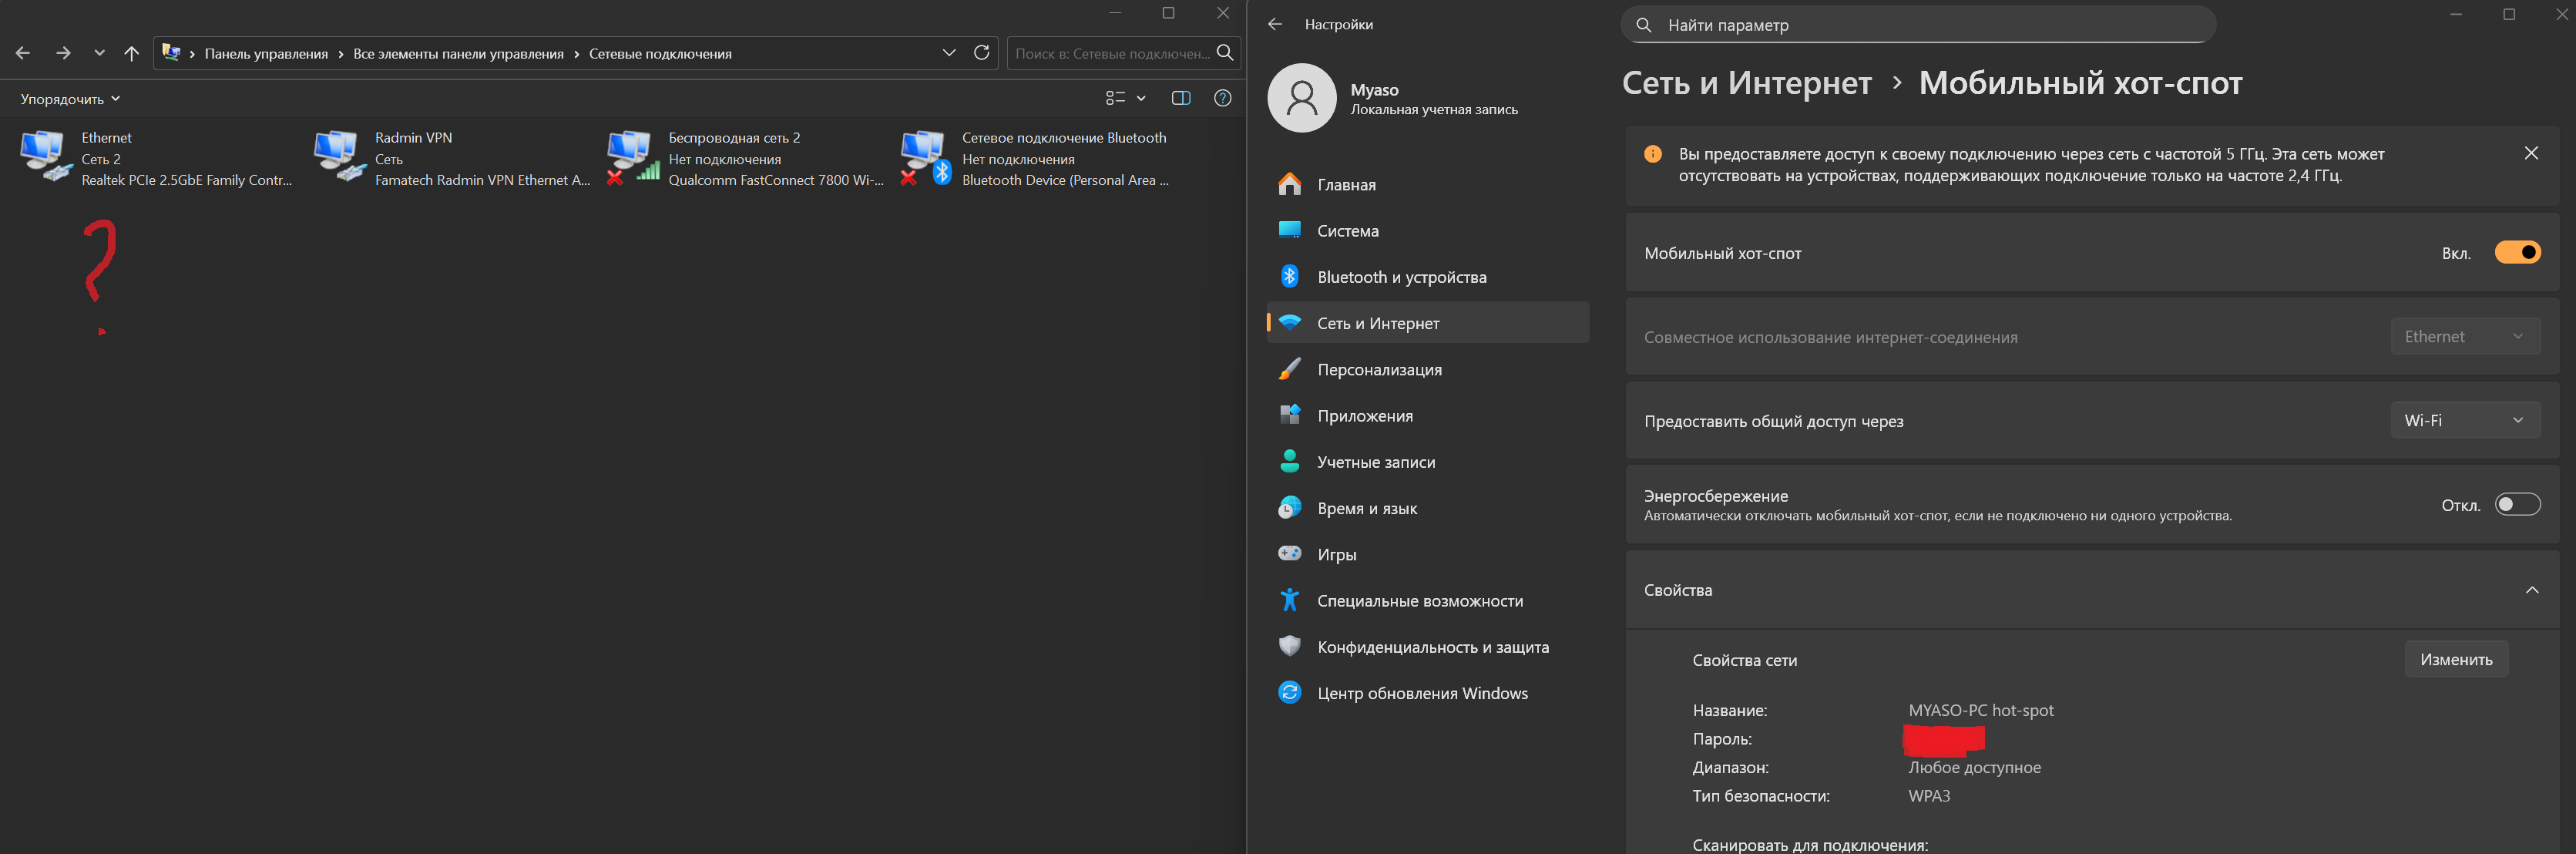
Task: Open Специальные возможности section
Action: (1427, 600)
